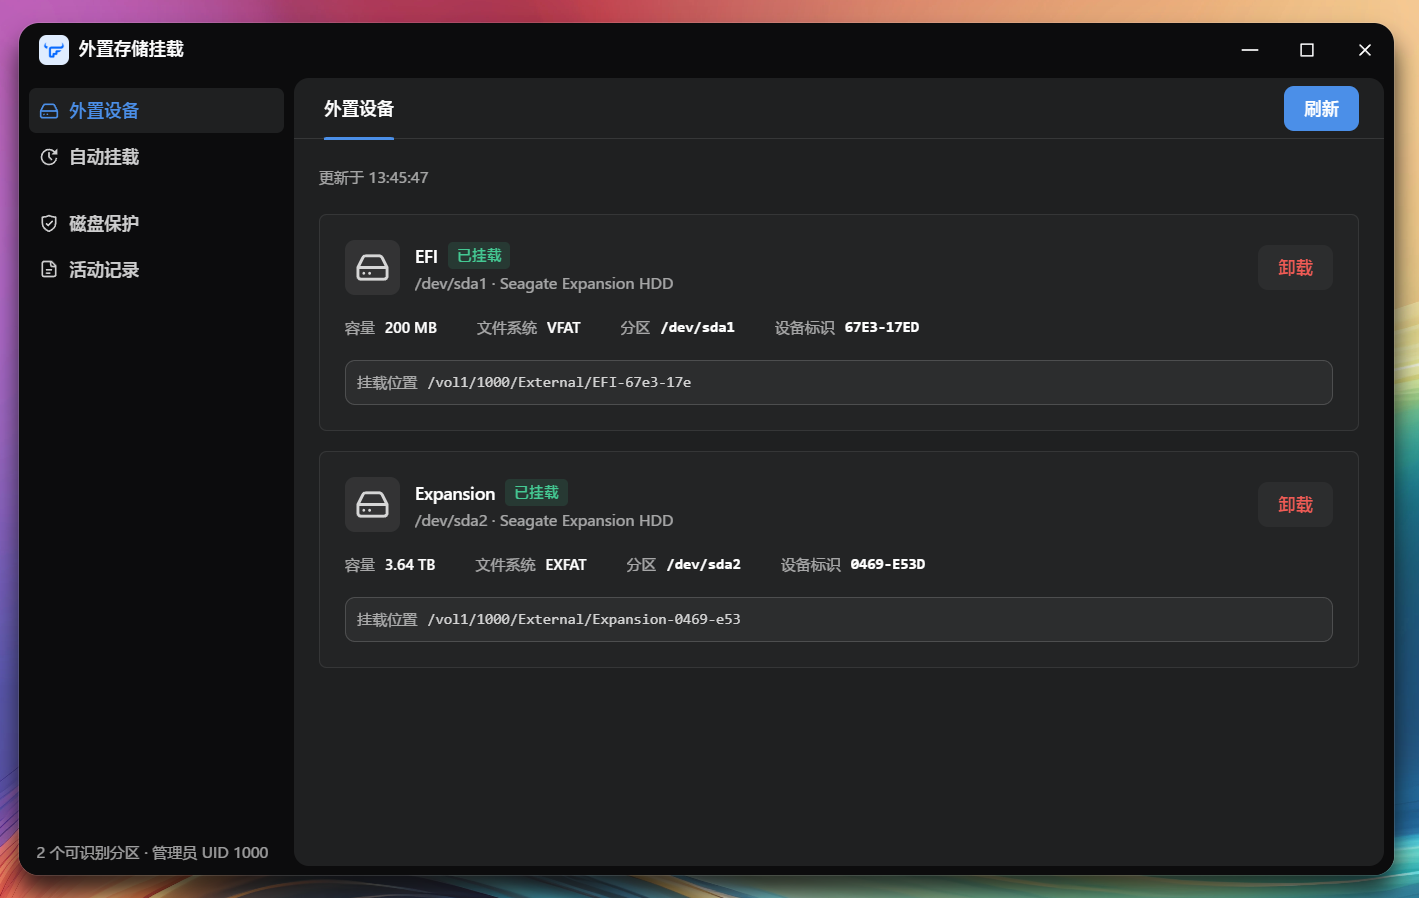The image size is (1419, 898).
Task: Click the app logo icon in title bar
Action: 54,50
